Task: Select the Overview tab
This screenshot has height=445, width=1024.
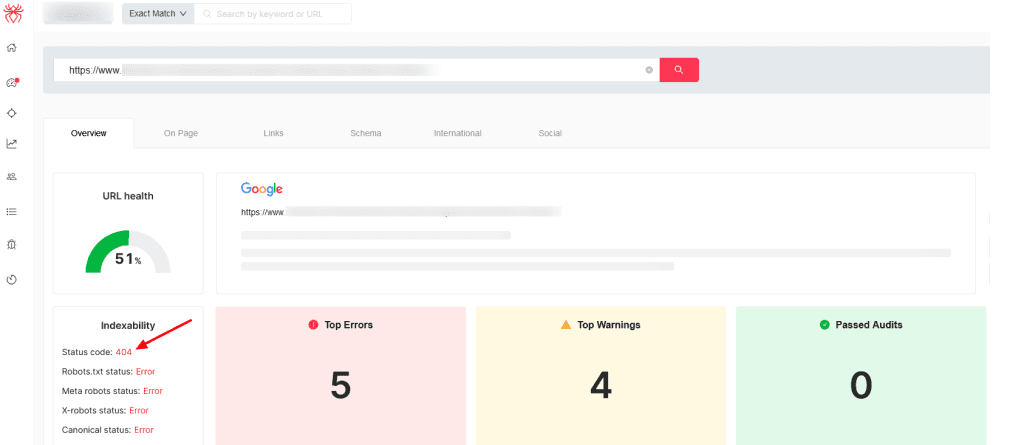Action: (x=89, y=133)
